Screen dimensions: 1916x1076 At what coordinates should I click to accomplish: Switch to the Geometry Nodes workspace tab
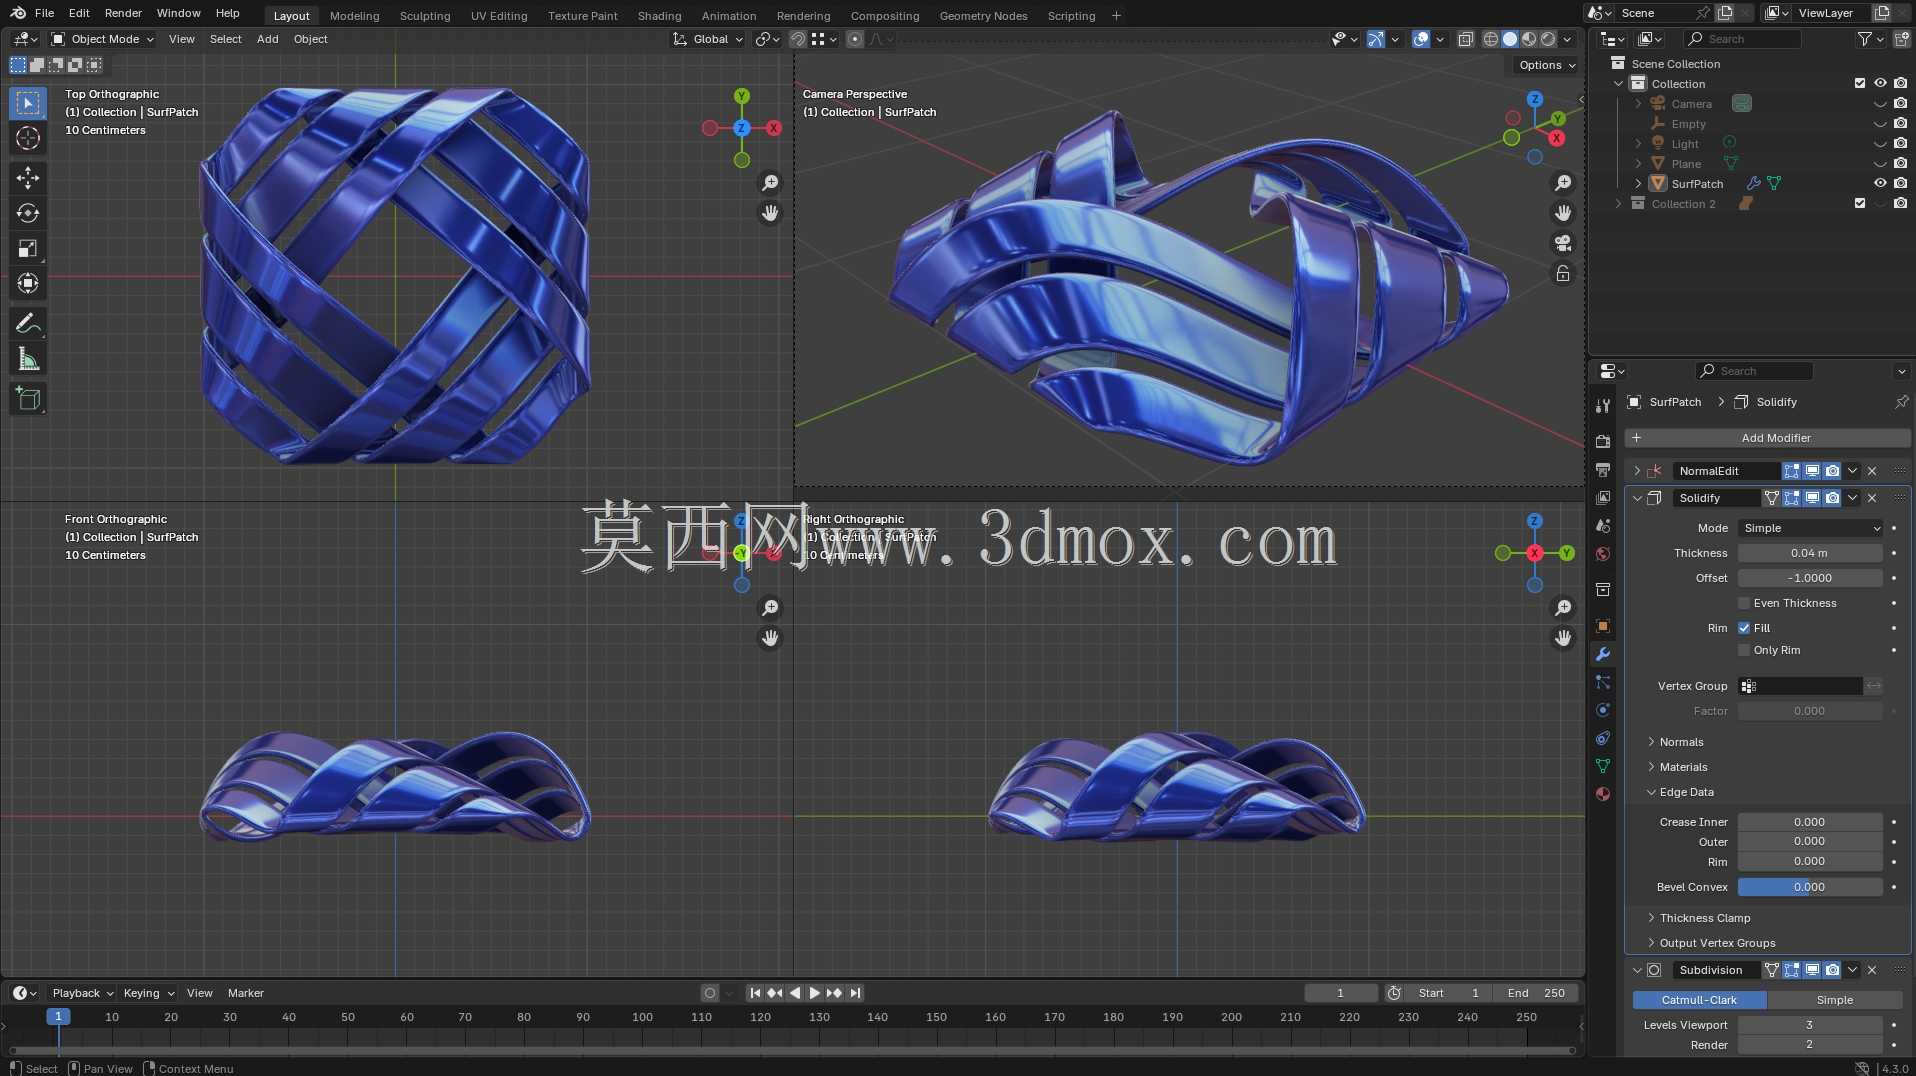[983, 16]
